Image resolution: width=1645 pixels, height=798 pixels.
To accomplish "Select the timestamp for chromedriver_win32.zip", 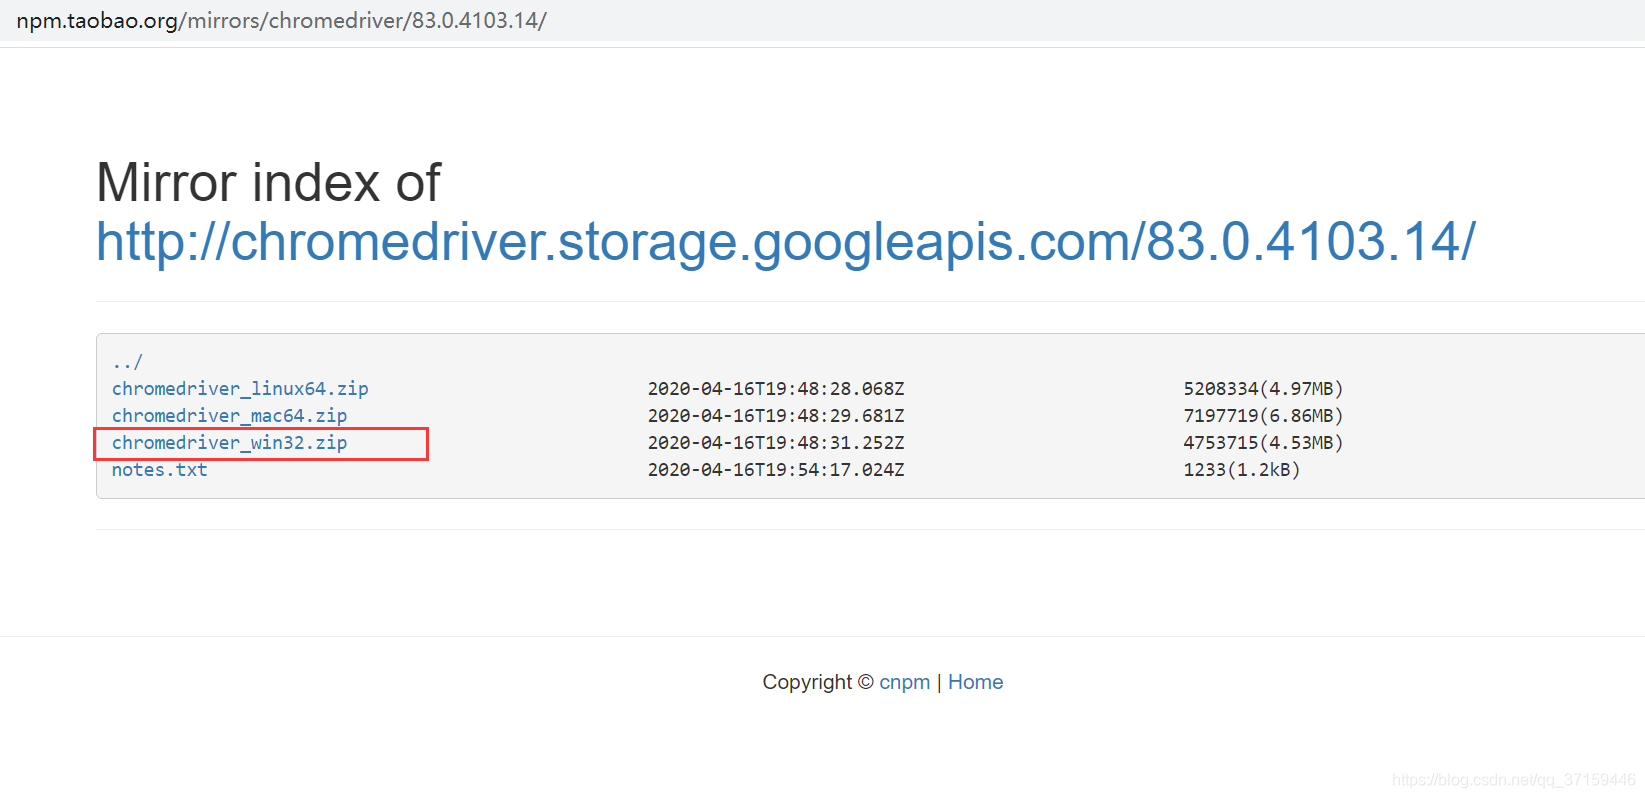I will pos(776,443).
